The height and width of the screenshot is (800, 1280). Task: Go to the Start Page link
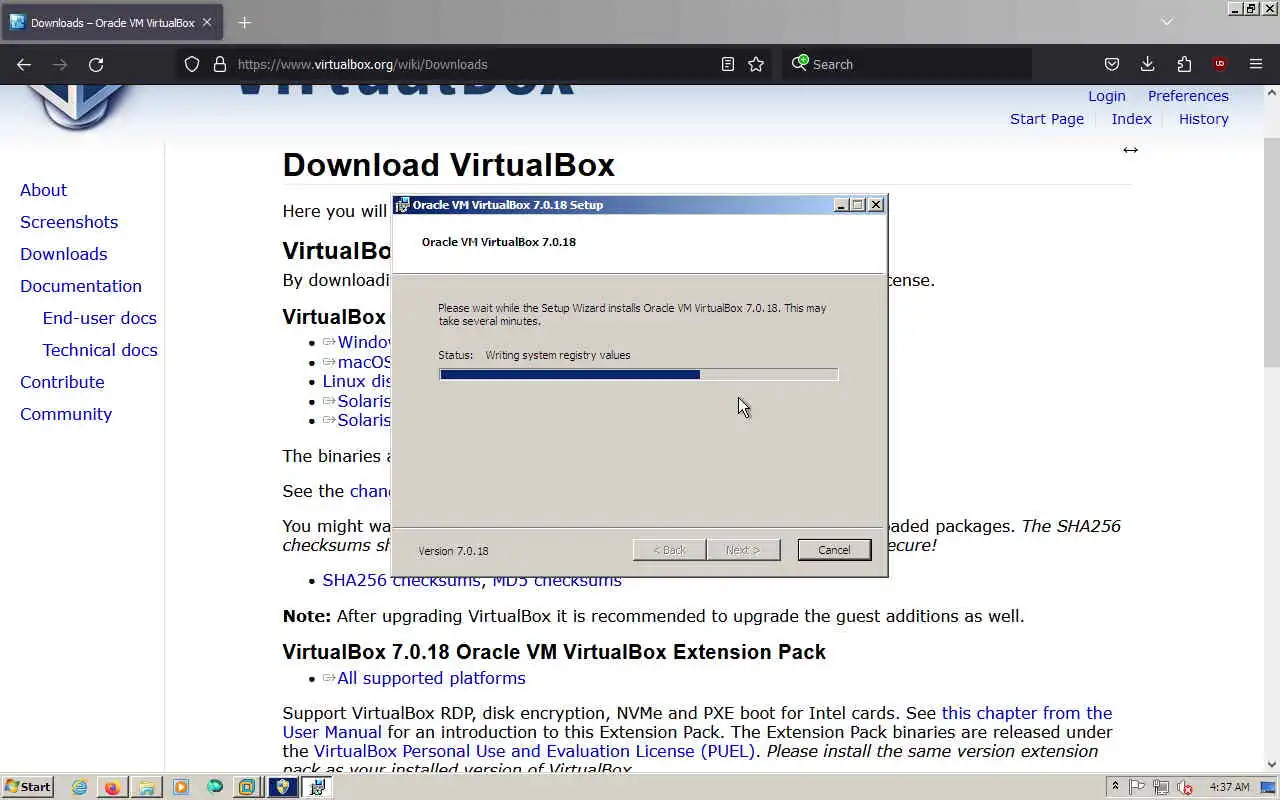pos(1047,119)
